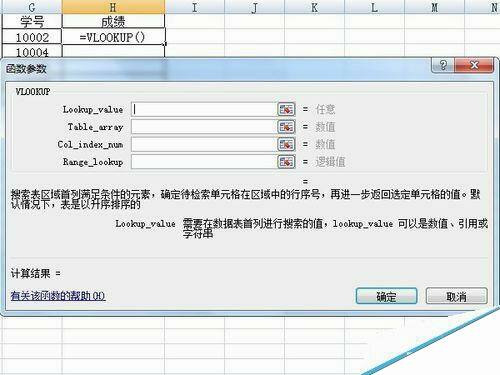Select column M header
Viewport: 500px width, 375px height.
[434, 7]
